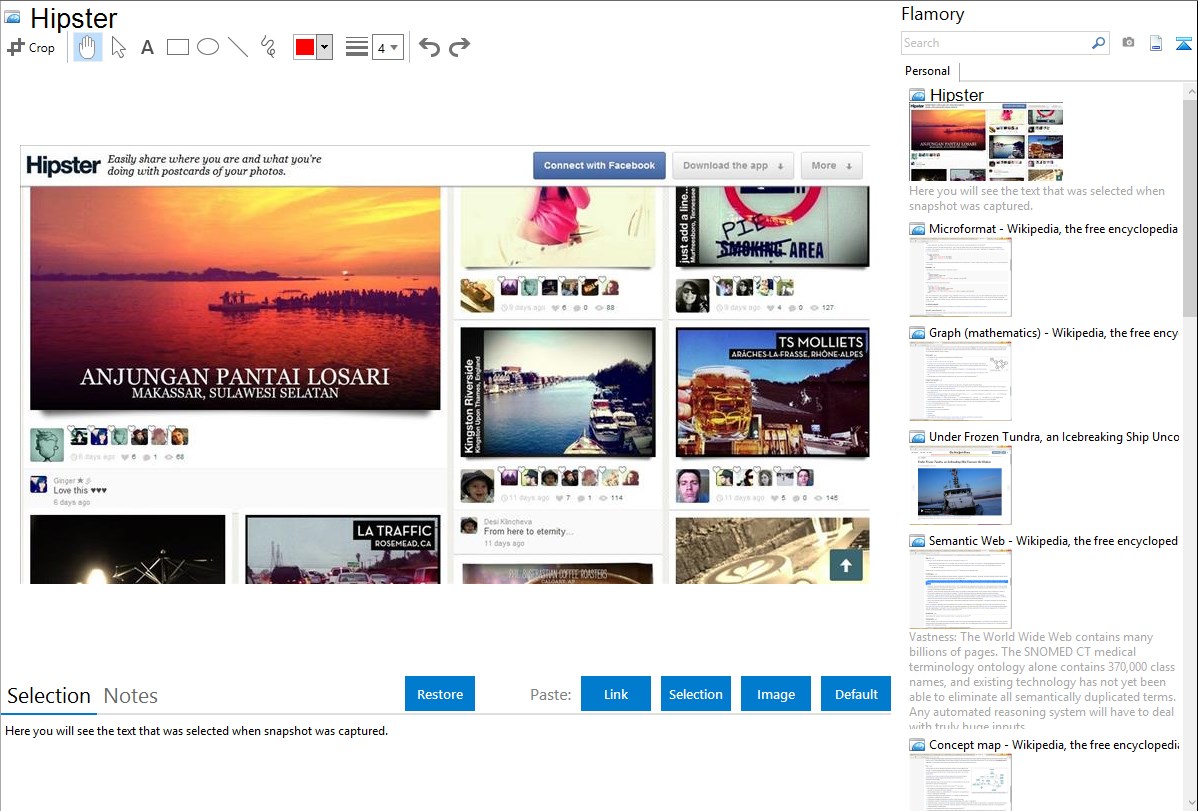Select the Concept map snapshot title

pos(1054,745)
